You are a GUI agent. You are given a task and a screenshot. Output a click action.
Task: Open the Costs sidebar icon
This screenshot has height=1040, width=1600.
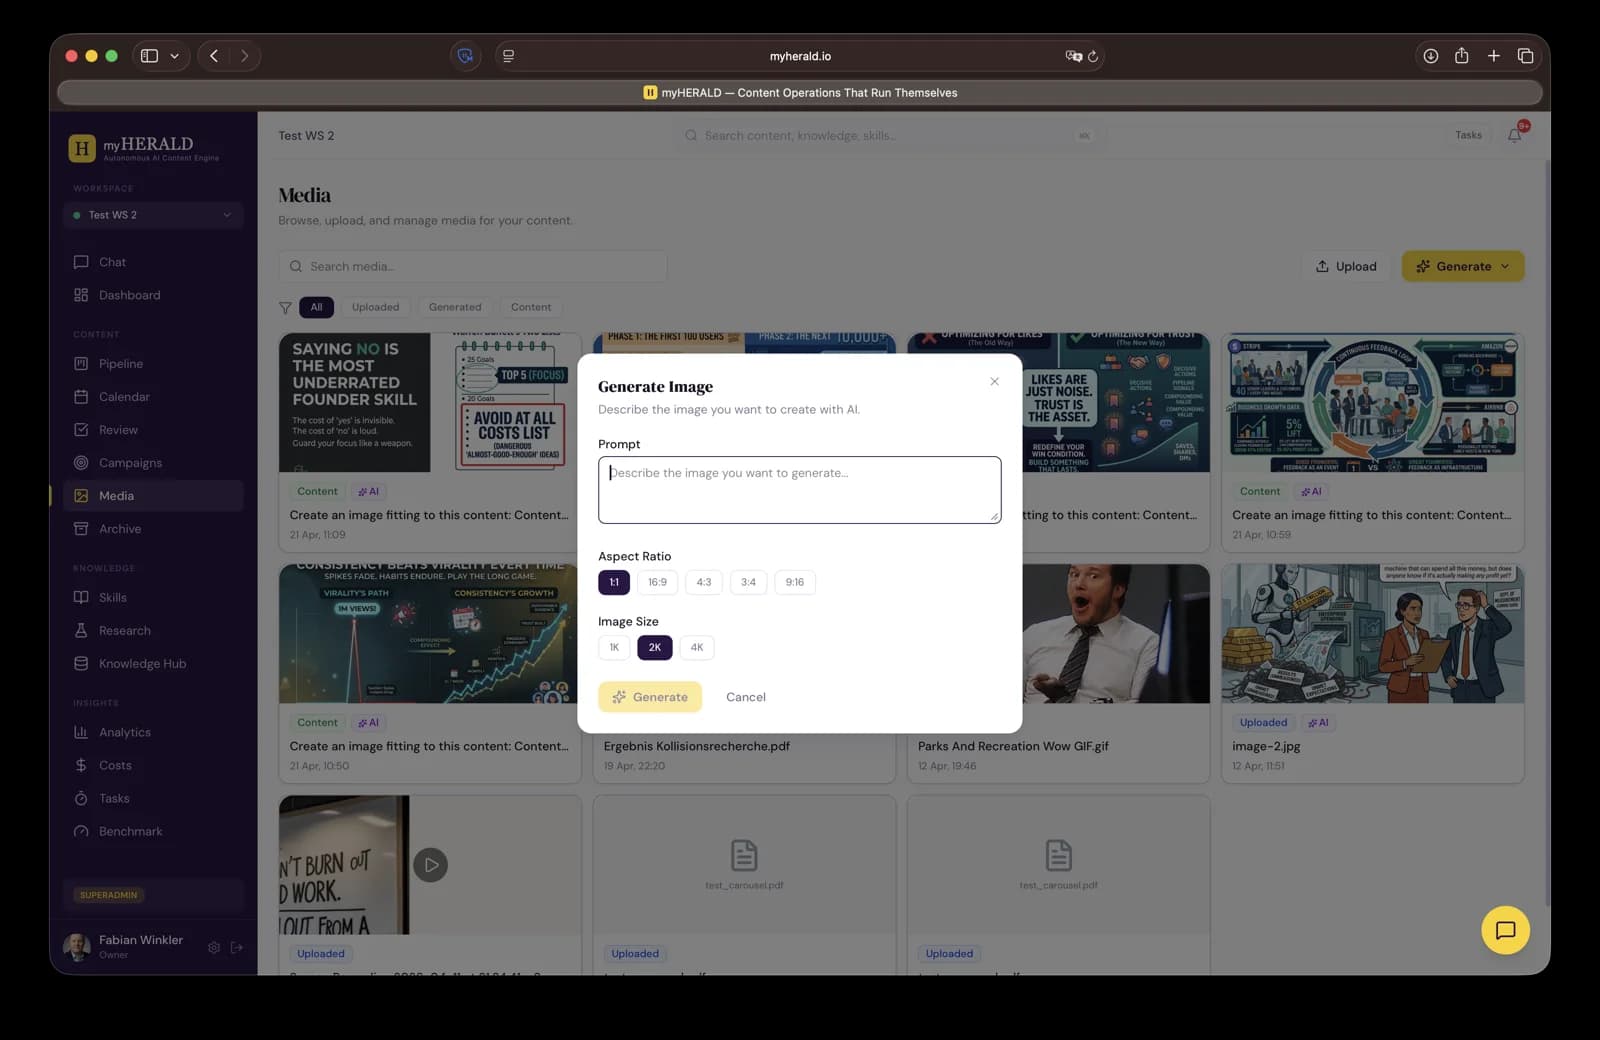click(81, 766)
